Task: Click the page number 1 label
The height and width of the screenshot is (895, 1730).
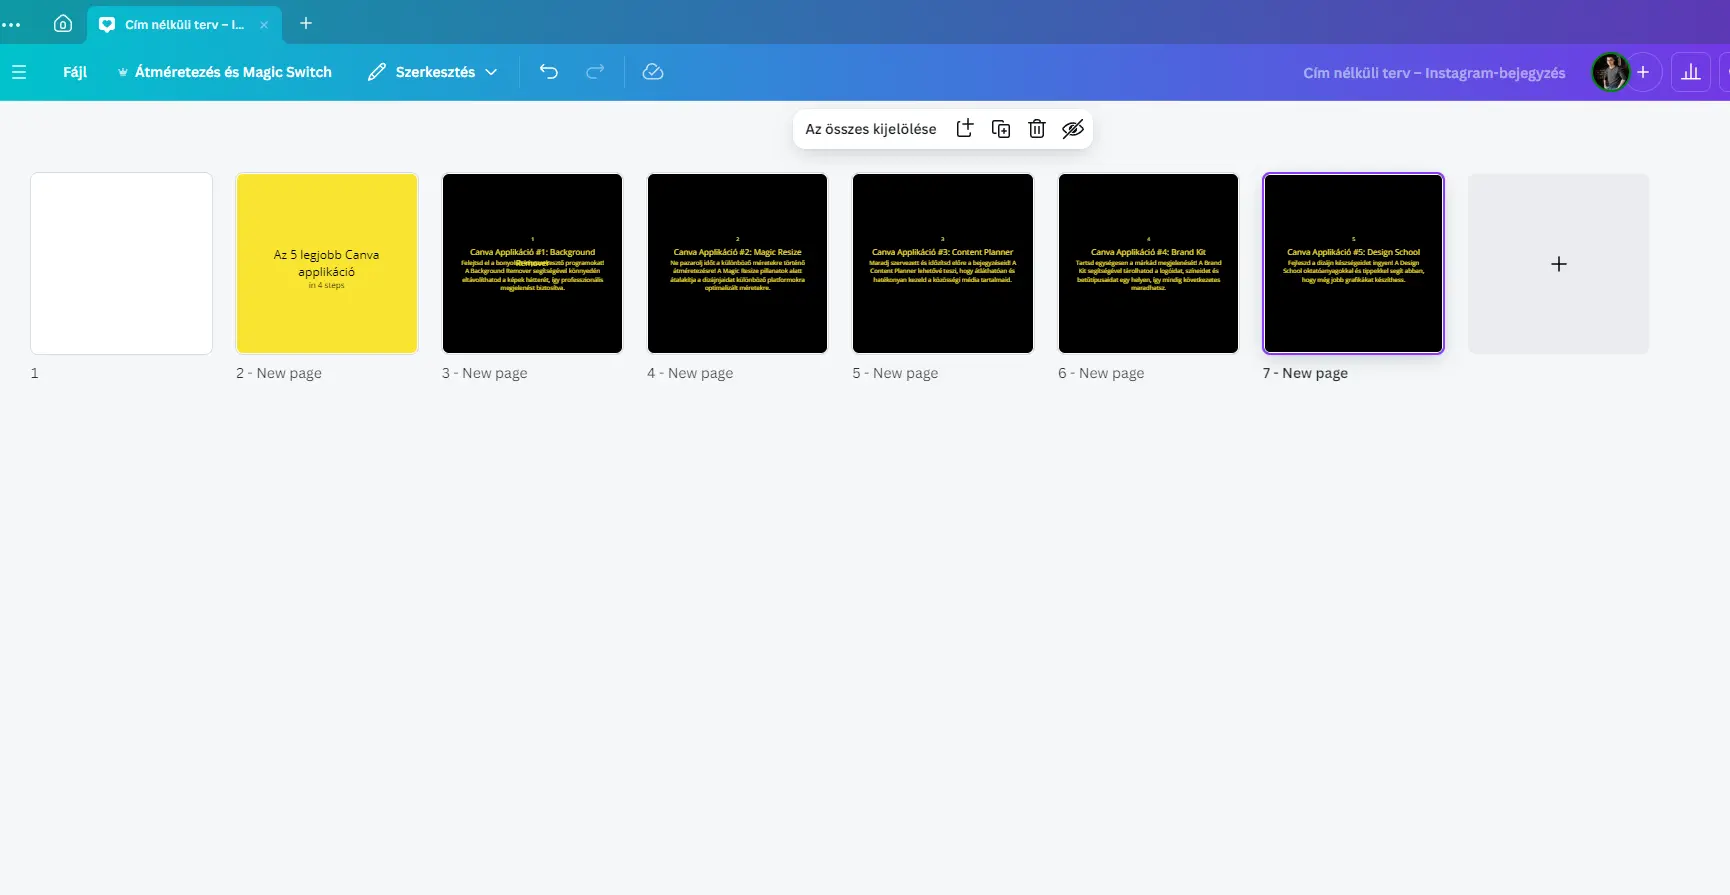Action: pyautogui.click(x=35, y=373)
